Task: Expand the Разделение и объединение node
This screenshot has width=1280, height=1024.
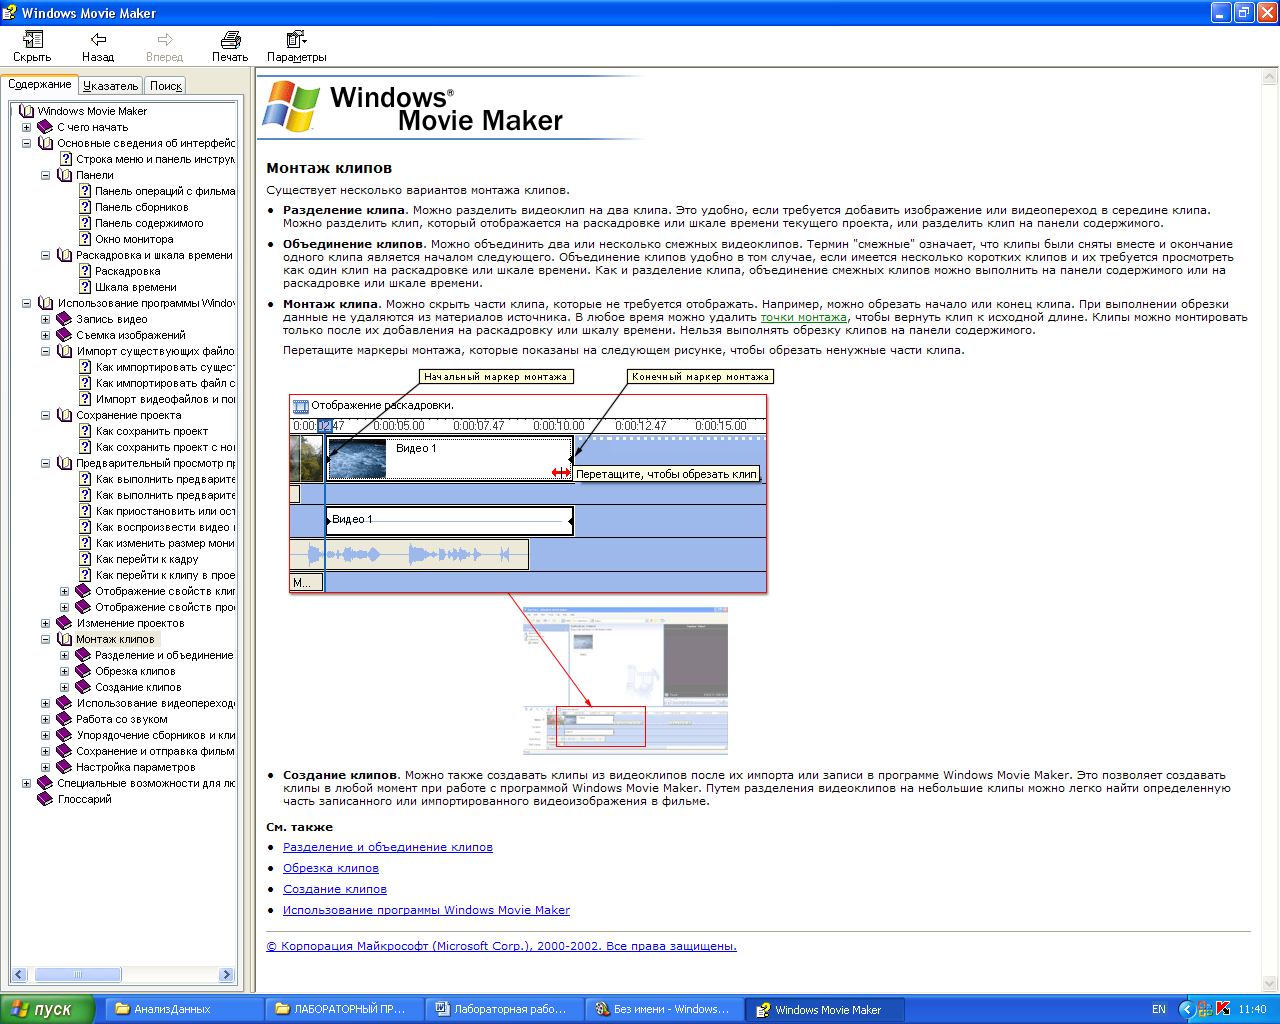Action: point(64,655)
